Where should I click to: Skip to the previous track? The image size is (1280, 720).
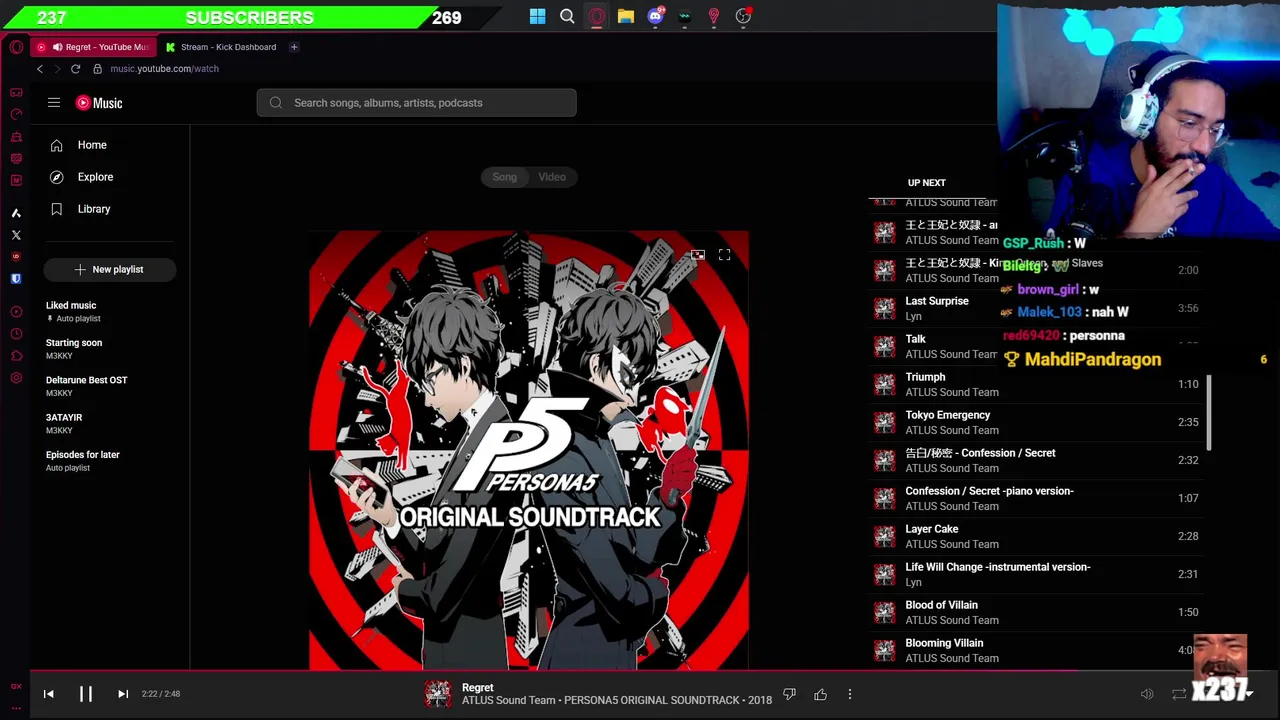click(48, 693)
